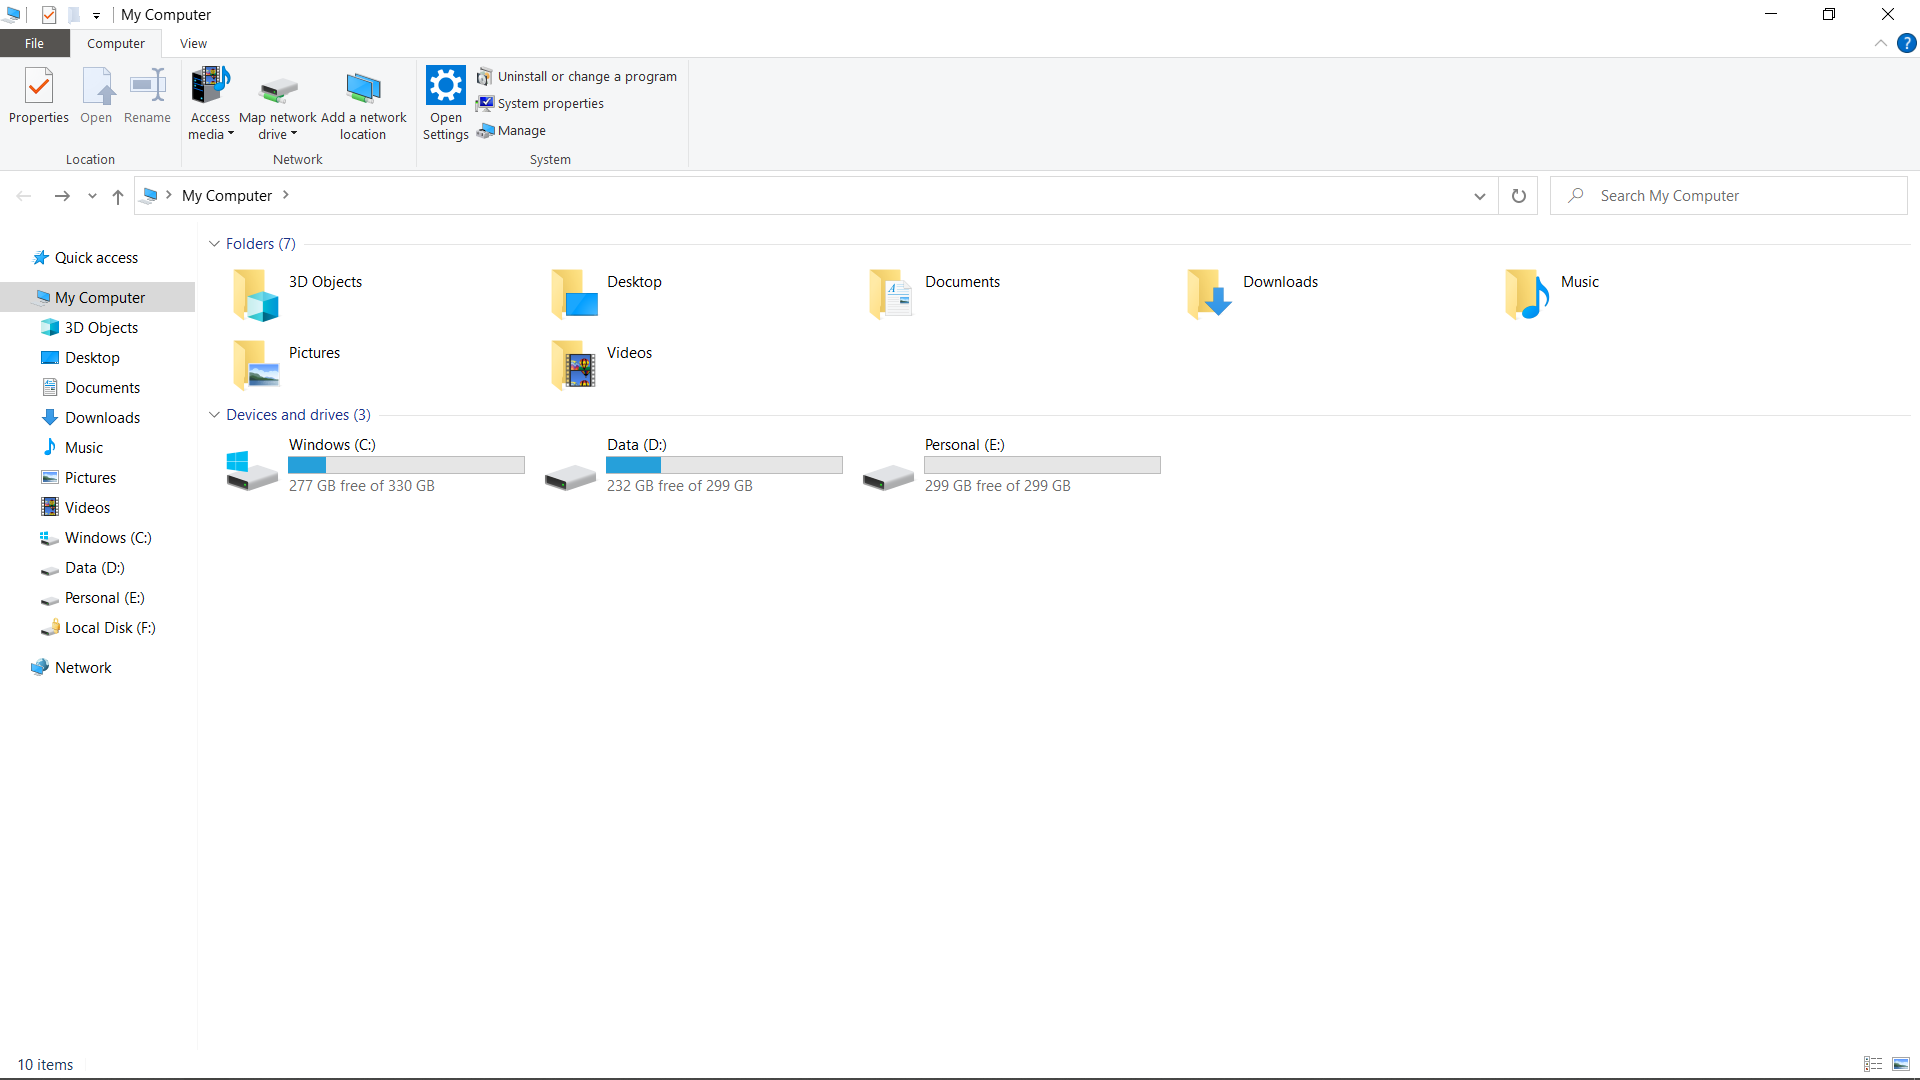Click Personal (E:) capacity usage bar

click(x=1042, y=465)
